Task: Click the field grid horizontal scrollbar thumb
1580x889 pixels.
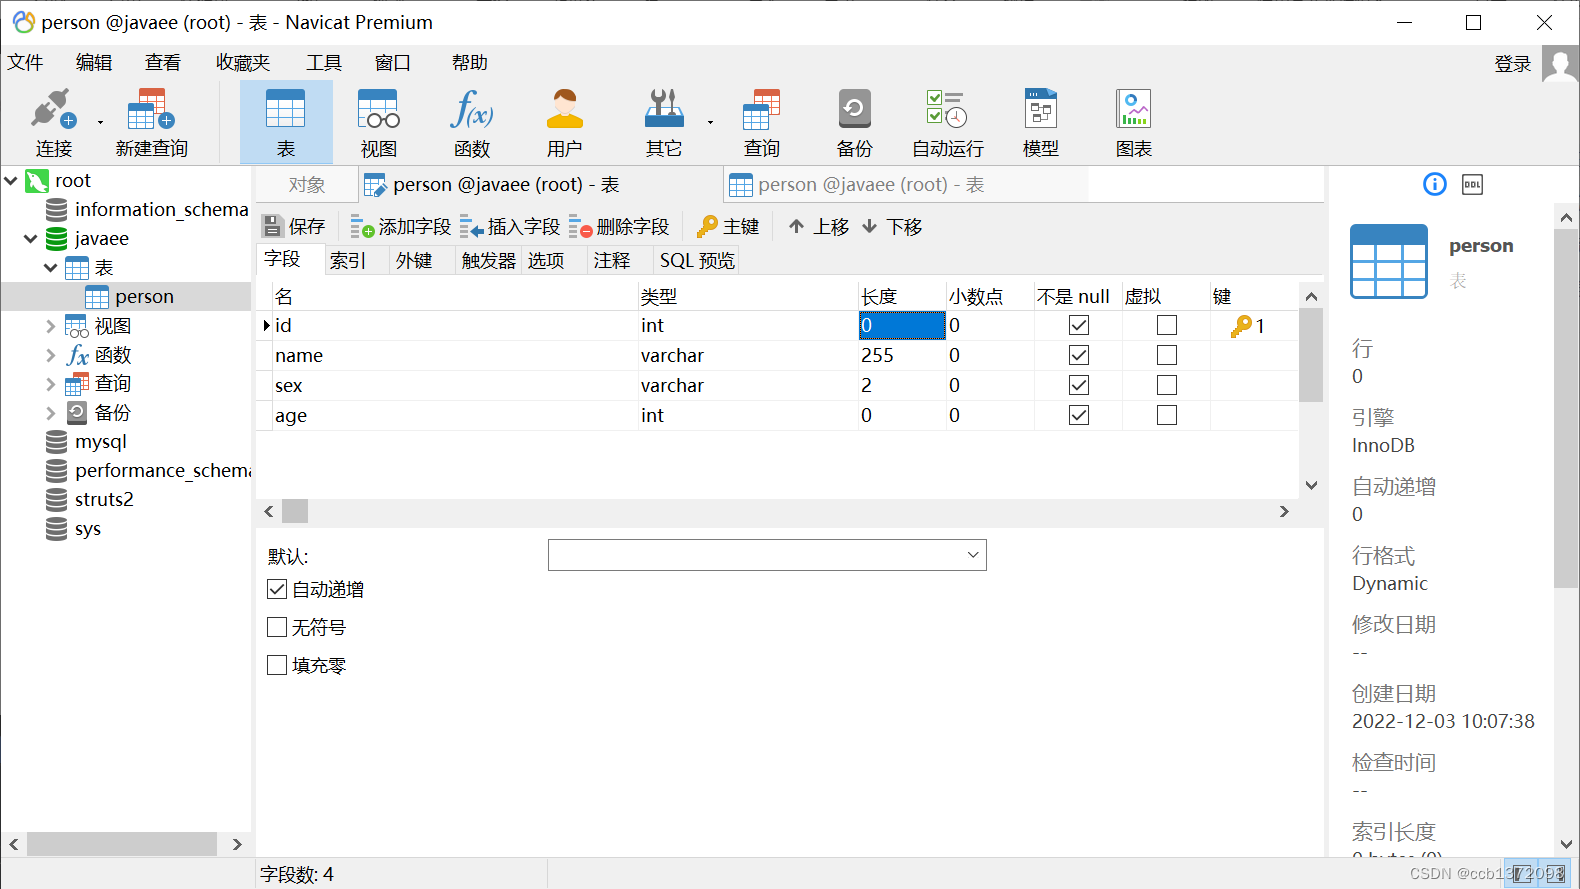Action: coord(295,511)
